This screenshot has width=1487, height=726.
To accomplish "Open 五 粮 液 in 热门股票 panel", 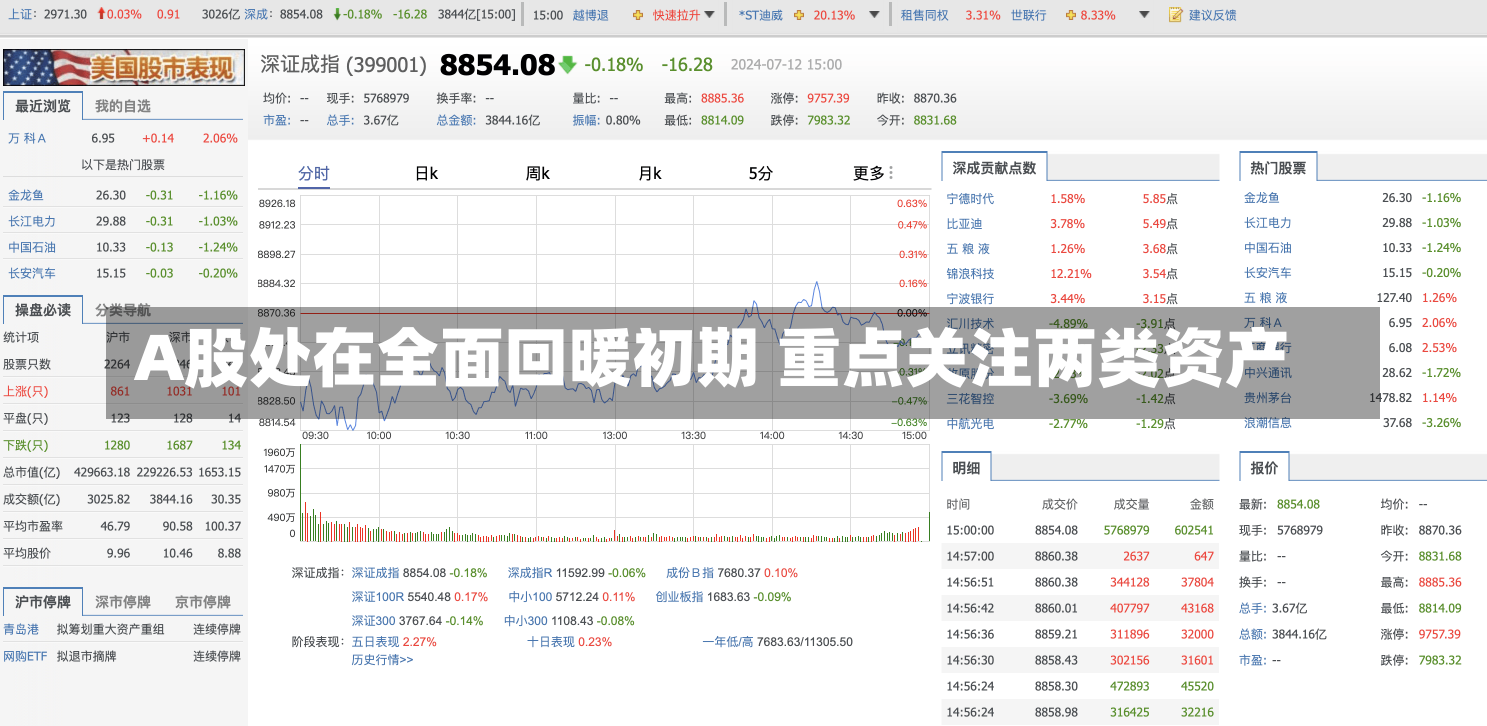I will [1266, 297].
